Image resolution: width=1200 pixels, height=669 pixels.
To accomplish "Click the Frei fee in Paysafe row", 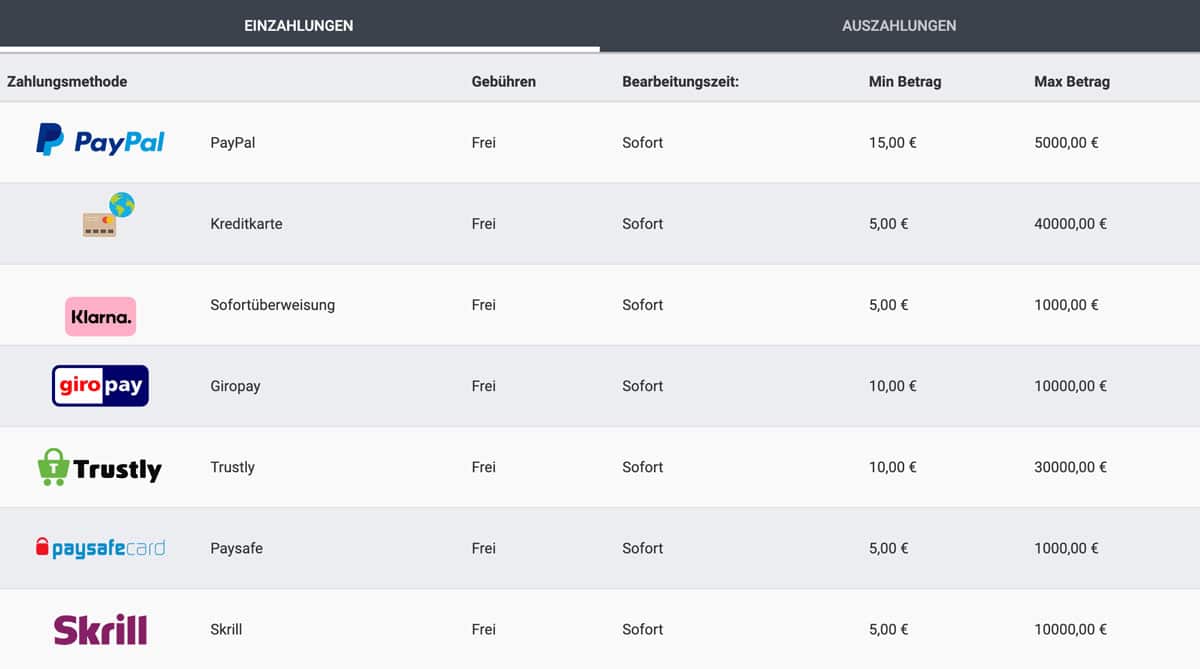I will [484, 548].
